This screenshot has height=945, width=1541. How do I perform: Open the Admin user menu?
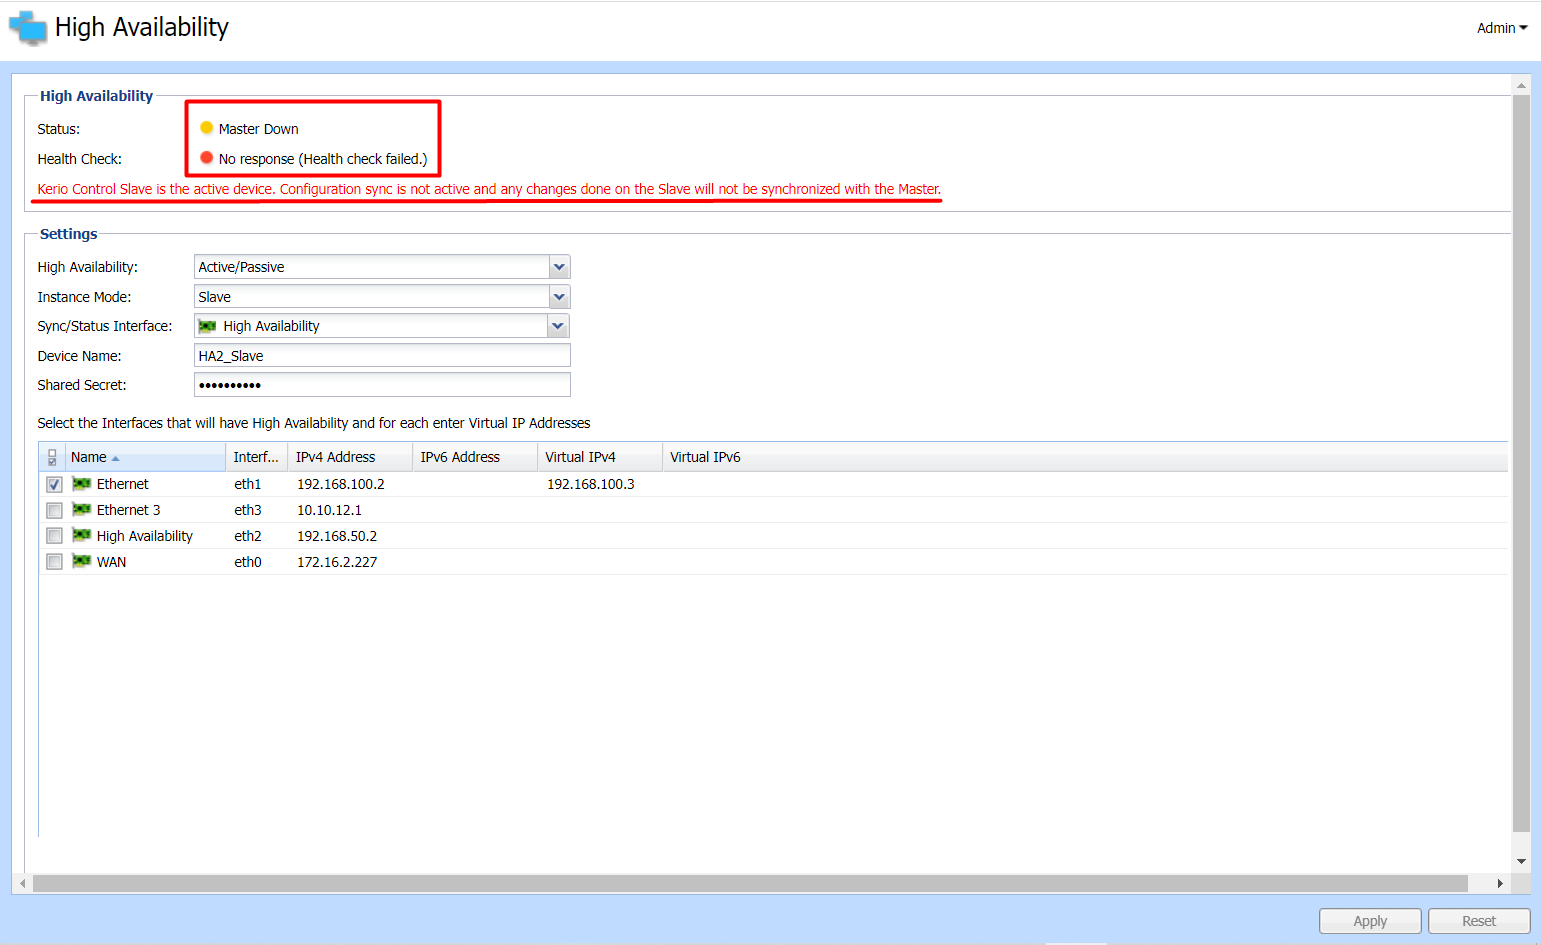point(1502,28)
